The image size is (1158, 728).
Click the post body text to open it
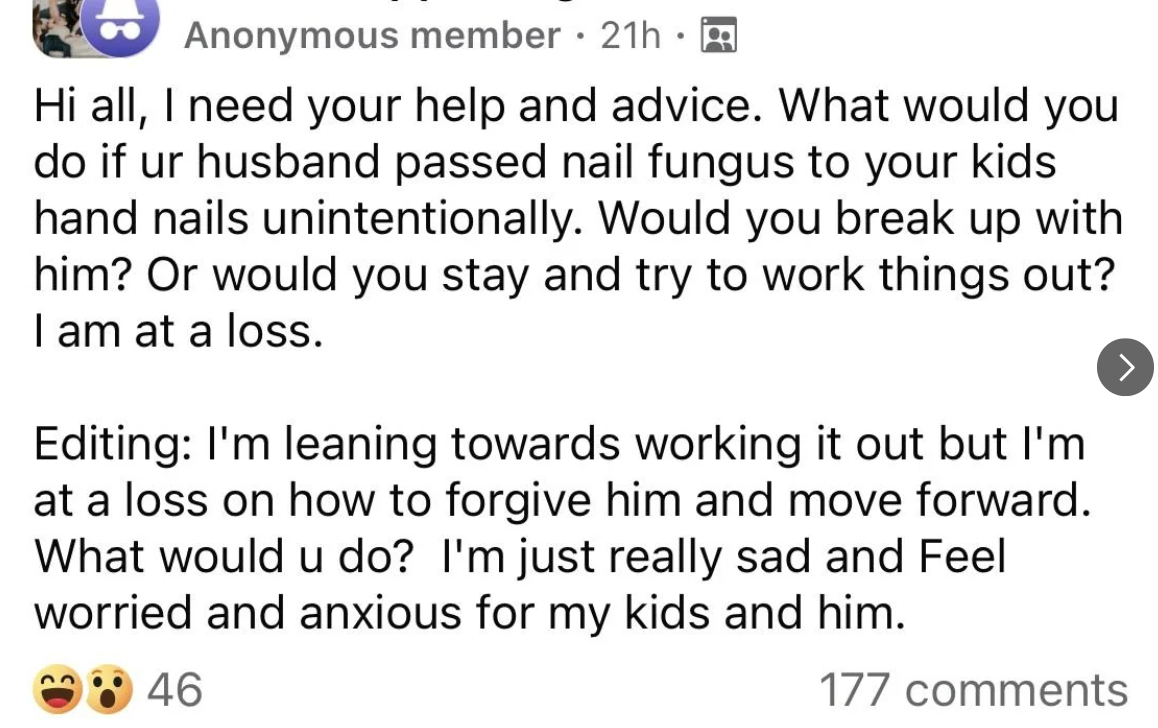tap(500, 218)
